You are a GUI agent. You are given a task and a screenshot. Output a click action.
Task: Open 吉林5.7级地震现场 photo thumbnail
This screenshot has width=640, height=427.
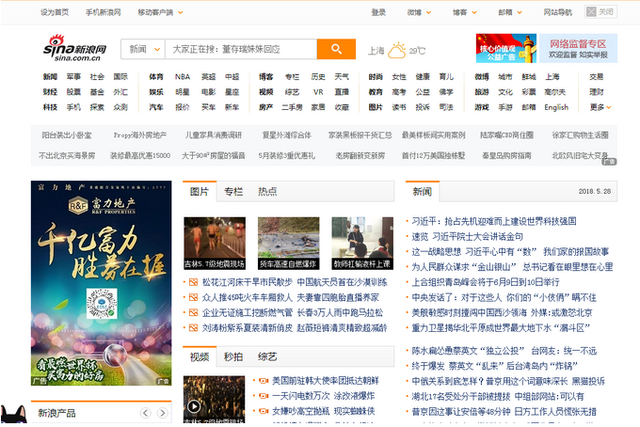tap(215, 243)
